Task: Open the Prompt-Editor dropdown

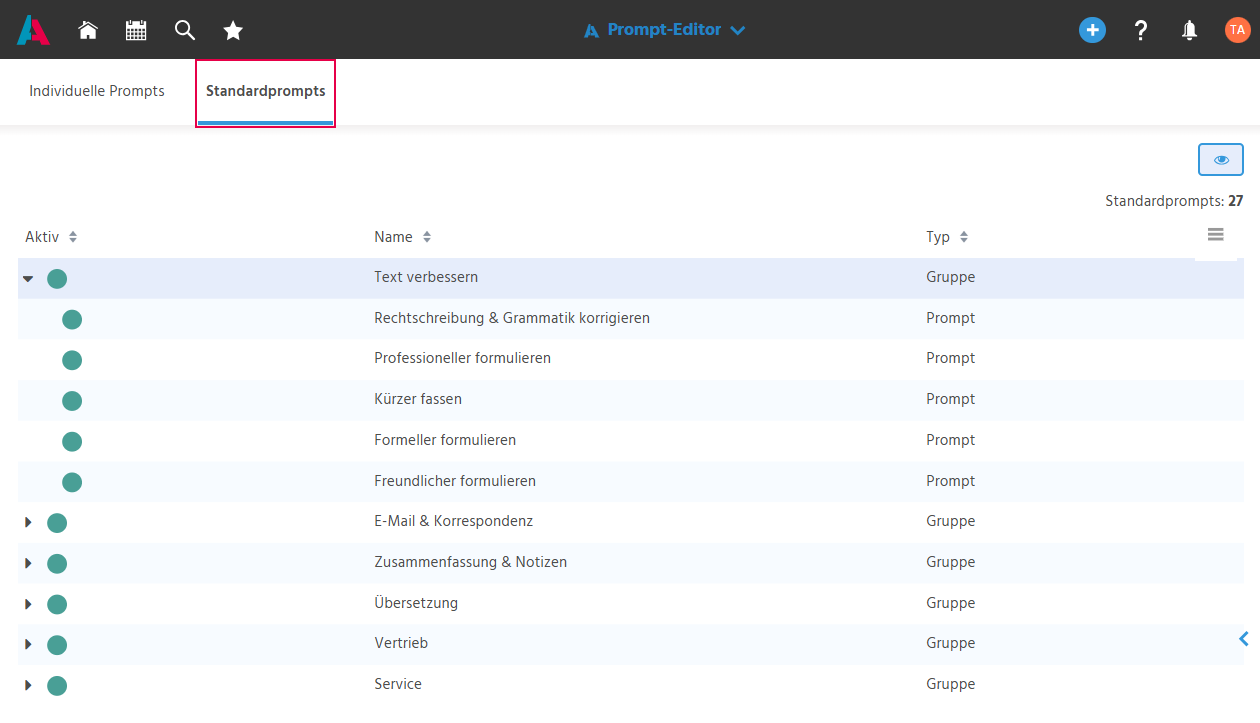Action: pos(665,30)
